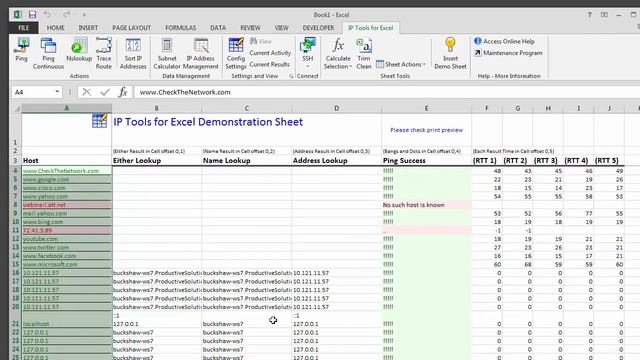640x360 pixels.
Task: Click the Excel application icon
Action: [17, 15]
